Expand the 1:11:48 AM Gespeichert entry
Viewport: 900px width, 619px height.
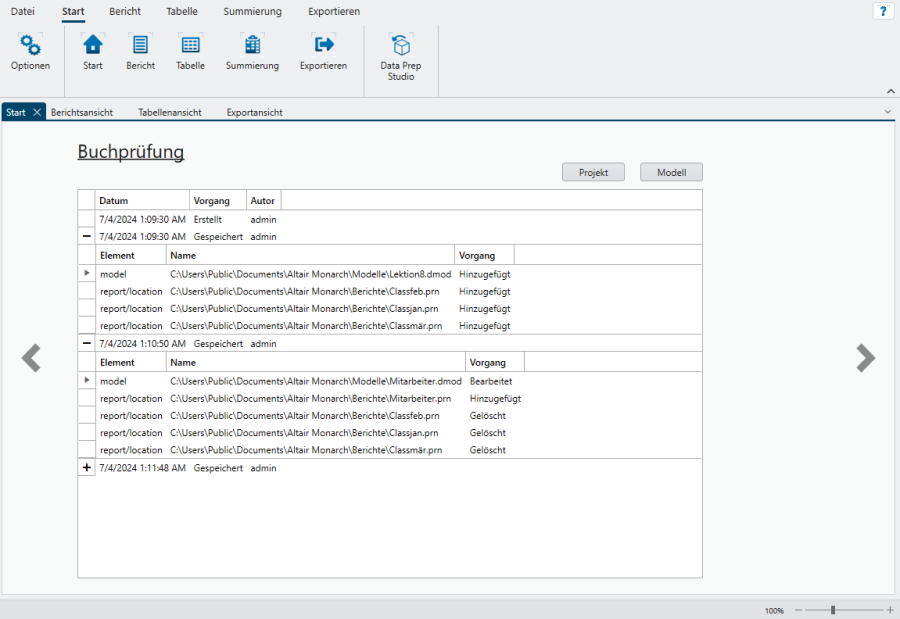[87, 468]
